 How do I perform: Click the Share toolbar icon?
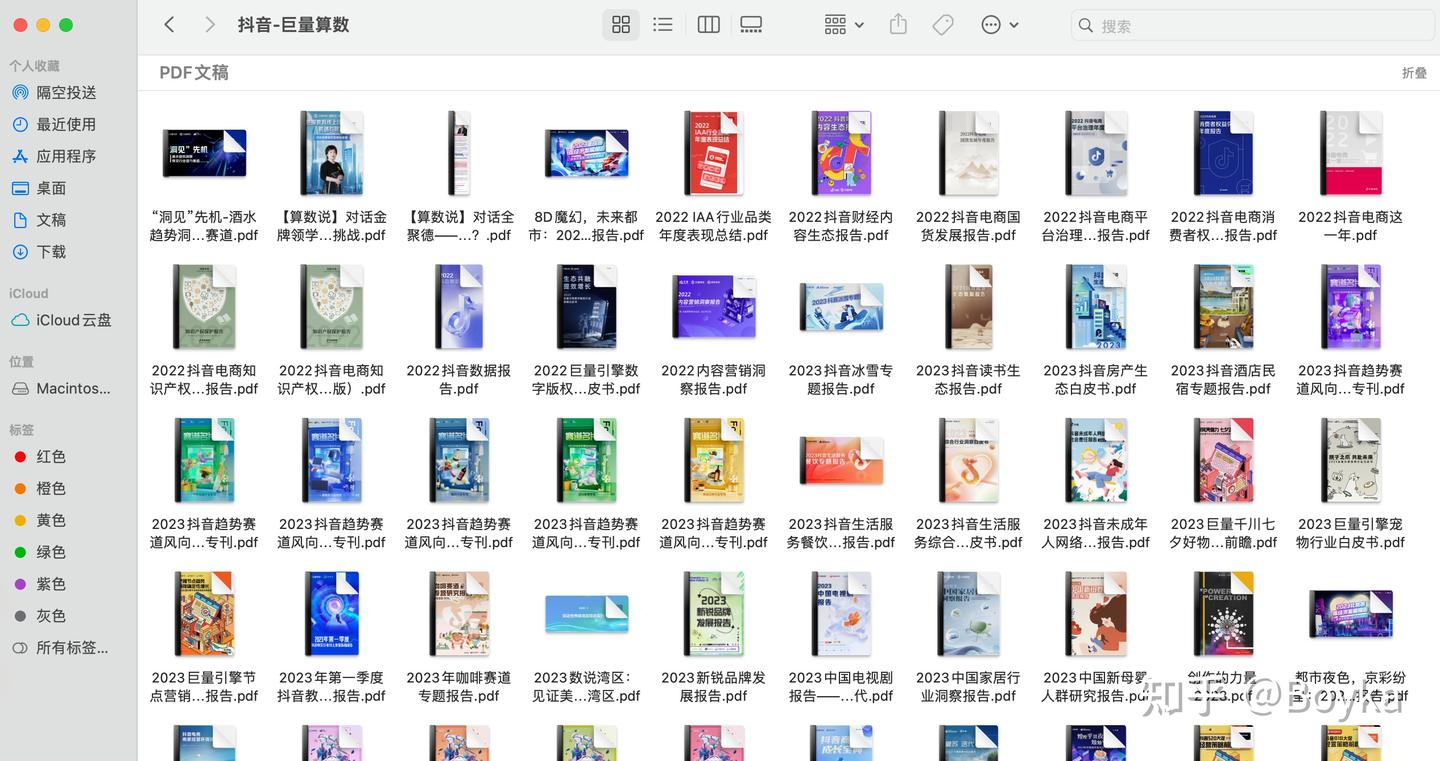pyautogui.click(x=898, y=25)
